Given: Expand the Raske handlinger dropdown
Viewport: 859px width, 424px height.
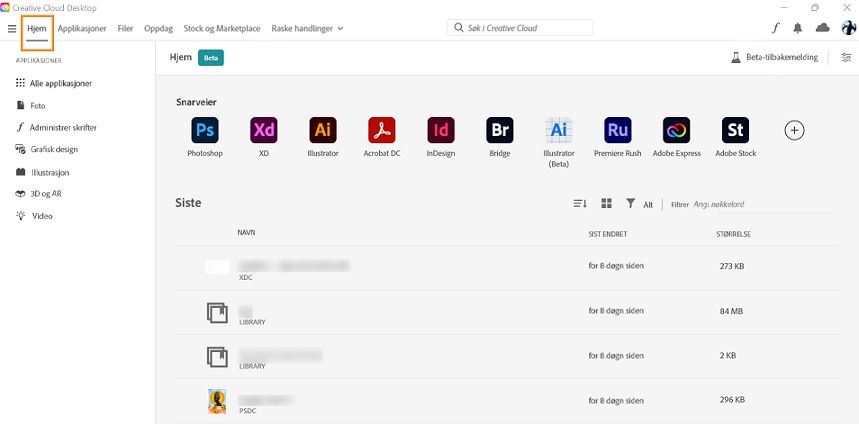Looking at the screenshot, I should 307,28.
